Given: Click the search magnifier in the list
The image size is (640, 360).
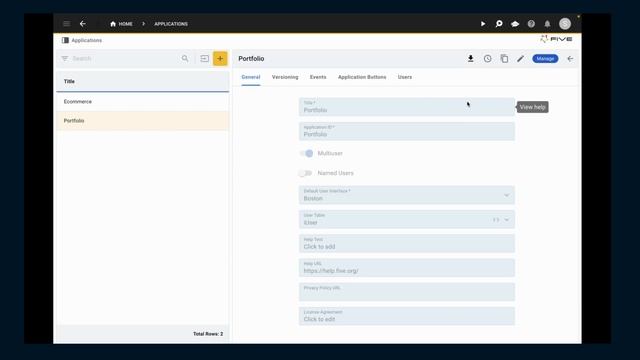Looking at the screenshot, I should click(x=185, y=58).
